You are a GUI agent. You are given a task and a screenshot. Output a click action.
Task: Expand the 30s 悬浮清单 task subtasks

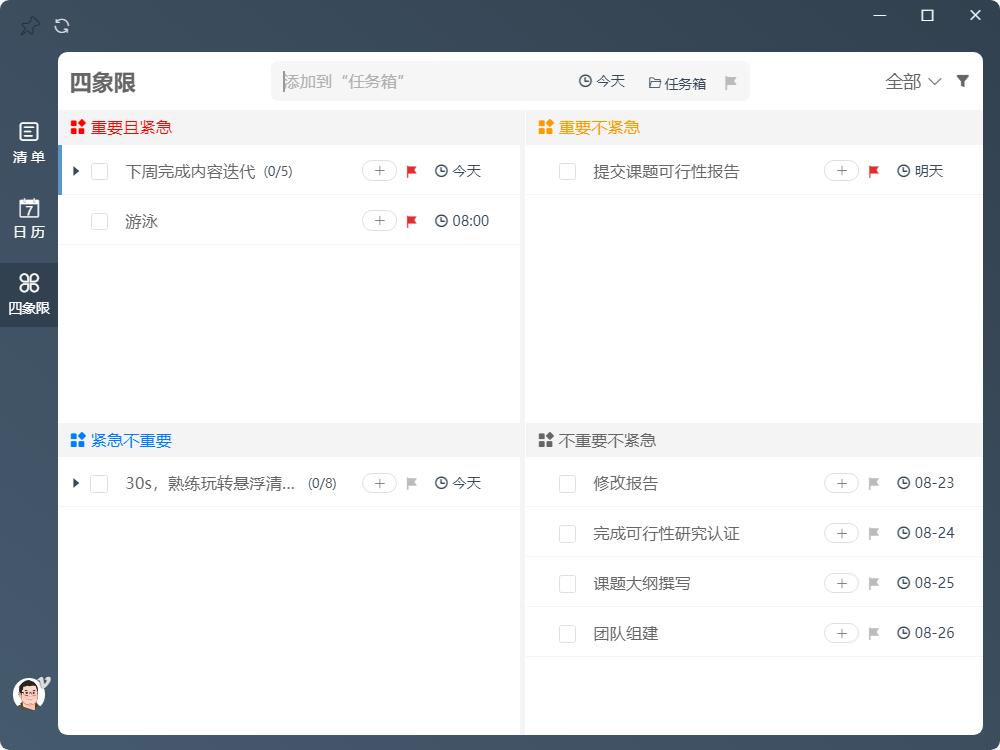(76, 483)
